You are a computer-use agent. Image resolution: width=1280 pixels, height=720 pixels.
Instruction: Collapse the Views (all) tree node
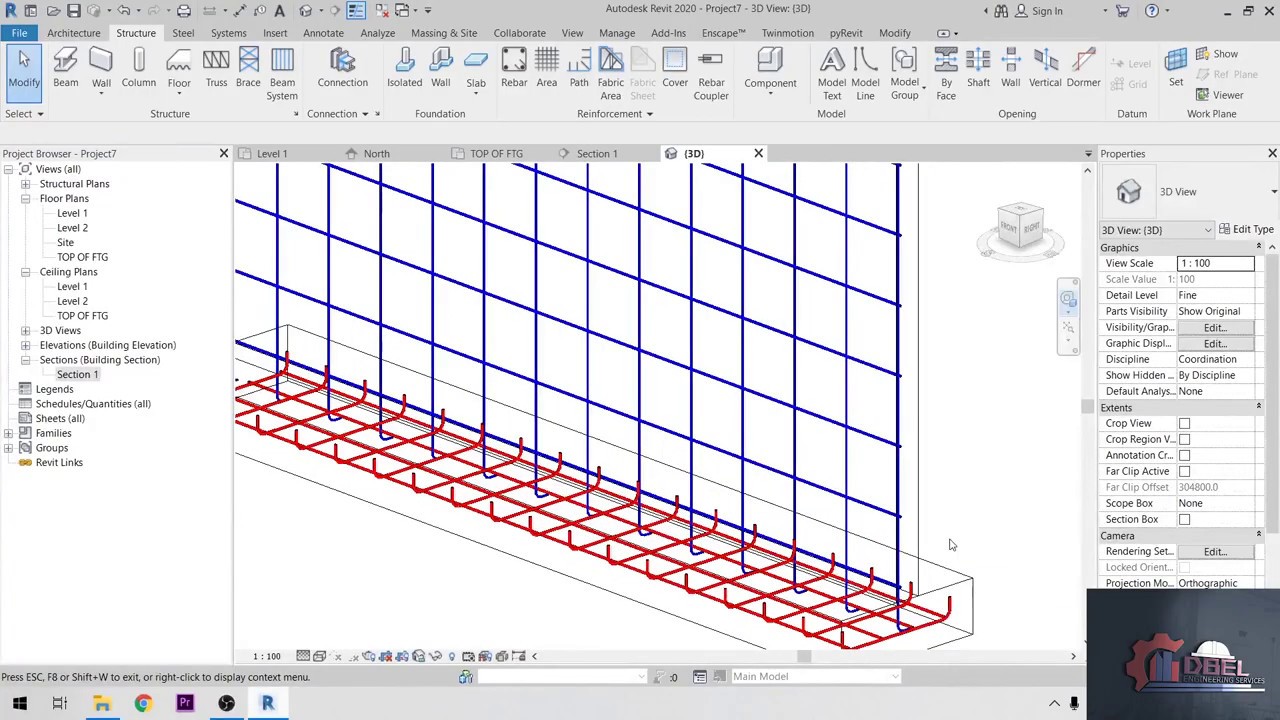9,169
